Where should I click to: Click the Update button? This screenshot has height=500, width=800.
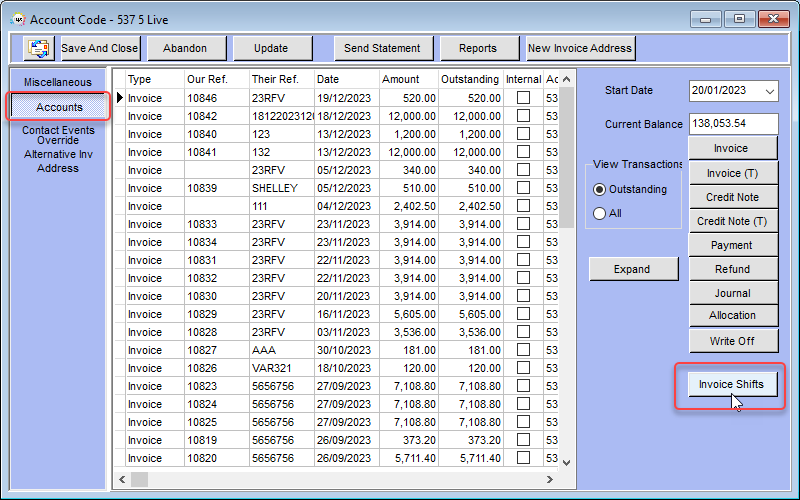pyautogui.click(x=271, y=48)
